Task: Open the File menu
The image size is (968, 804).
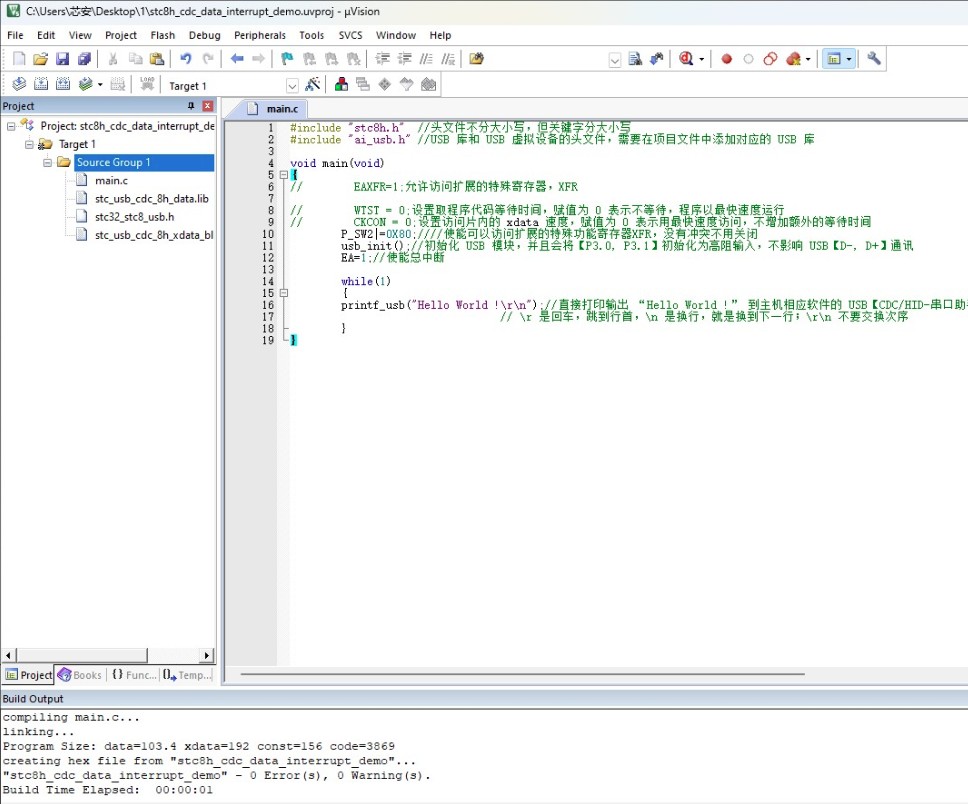Action: tap(15, 35)
